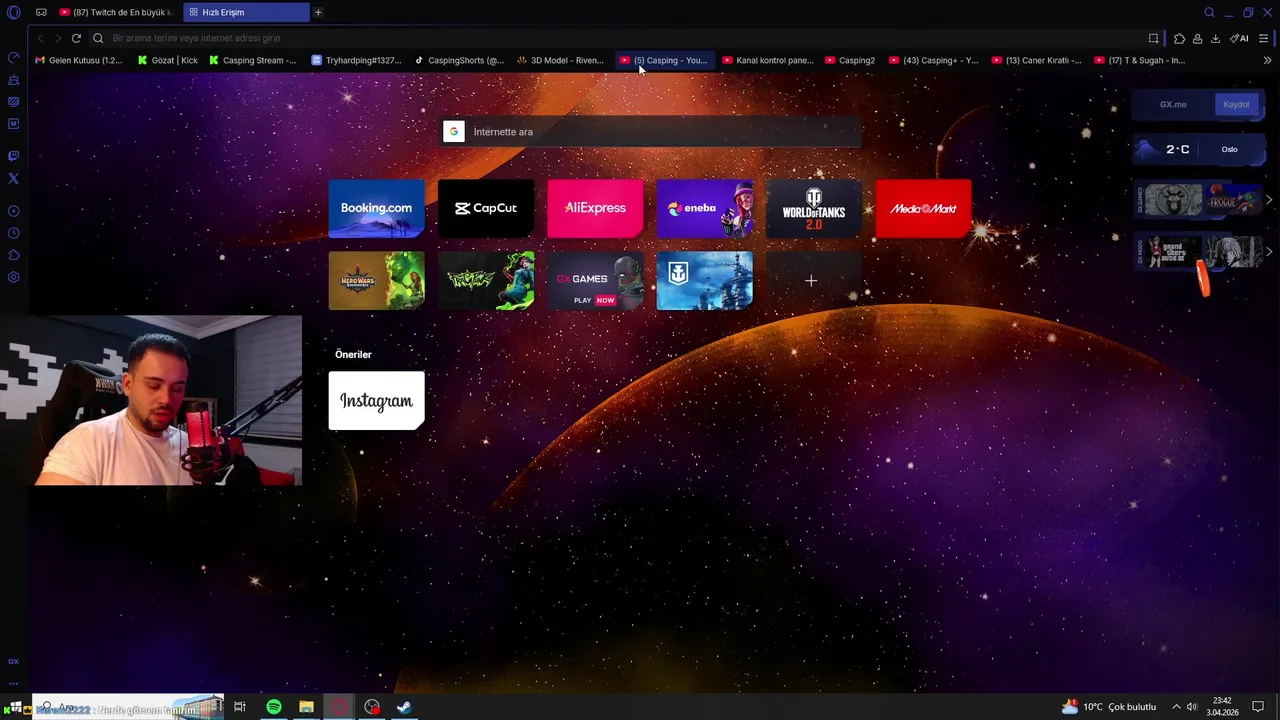Open sidebar three-dots setup menu
The height and width of the screenshot is (720, 1280).
coord(14,684)
